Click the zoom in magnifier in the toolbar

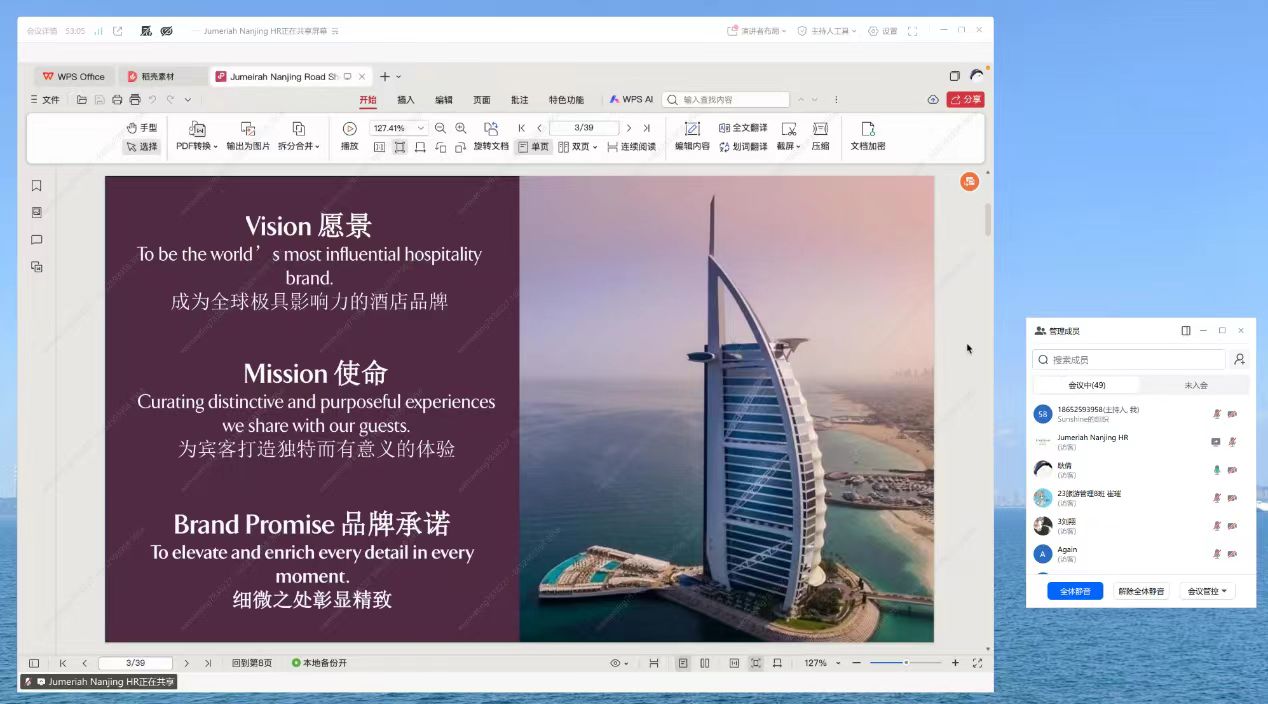tap(461, 128)
